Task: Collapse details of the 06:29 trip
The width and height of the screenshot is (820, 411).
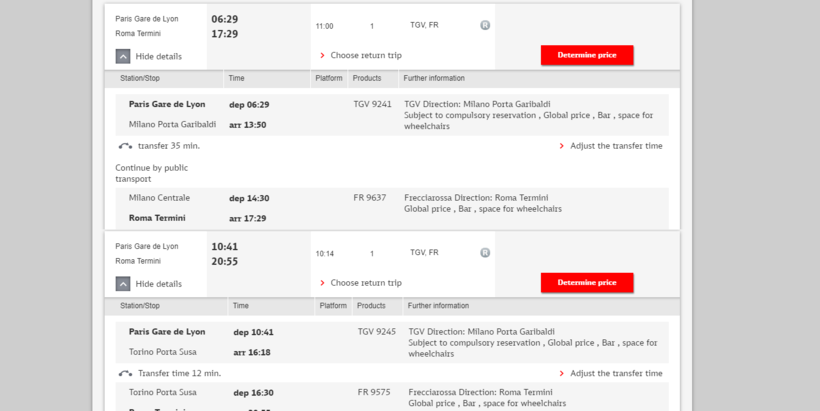Action: click(123, 57)
